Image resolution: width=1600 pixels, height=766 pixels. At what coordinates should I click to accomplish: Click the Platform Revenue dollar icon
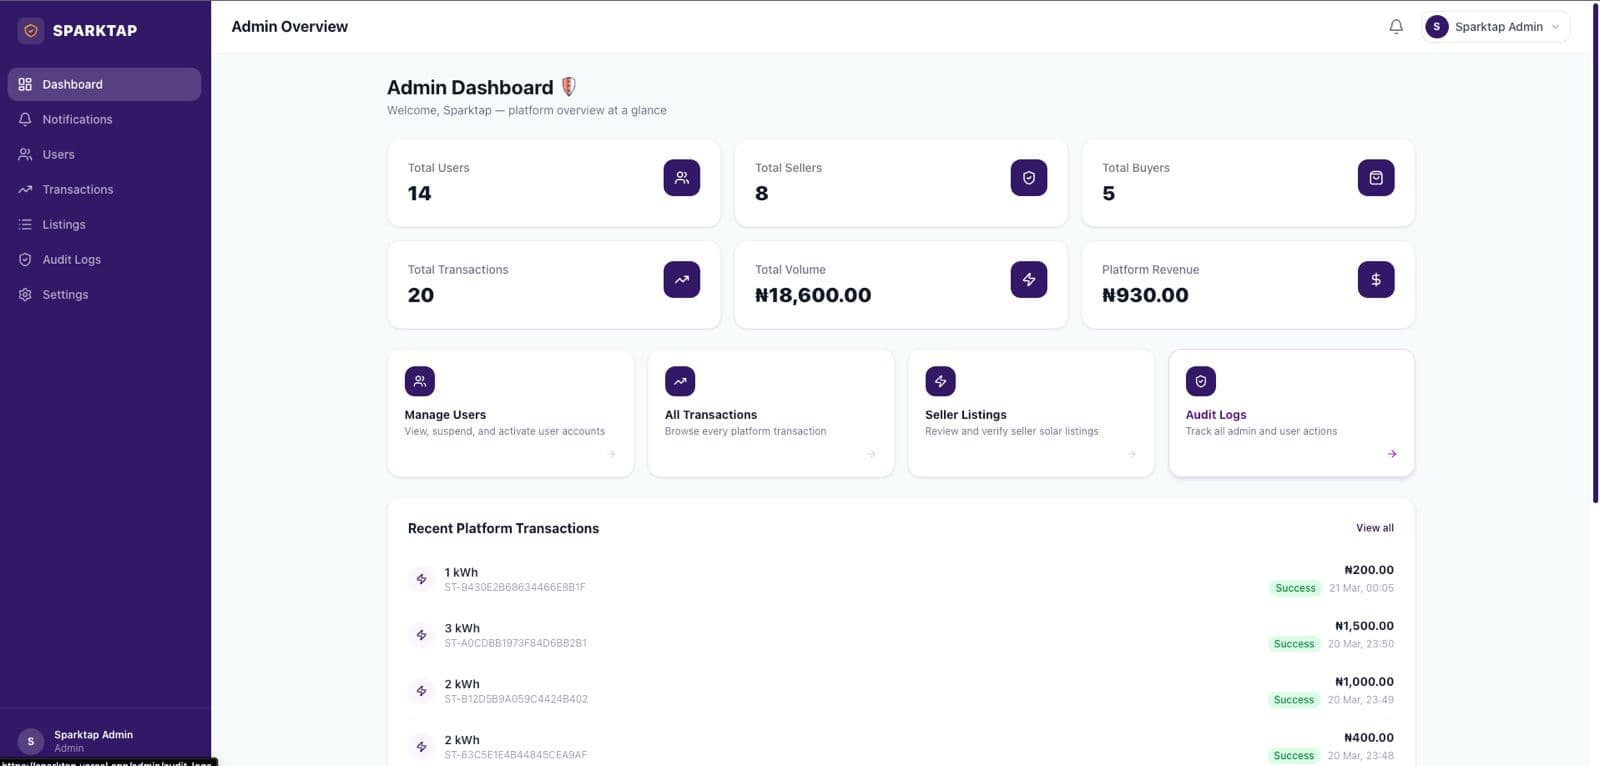coord(1376,280)
